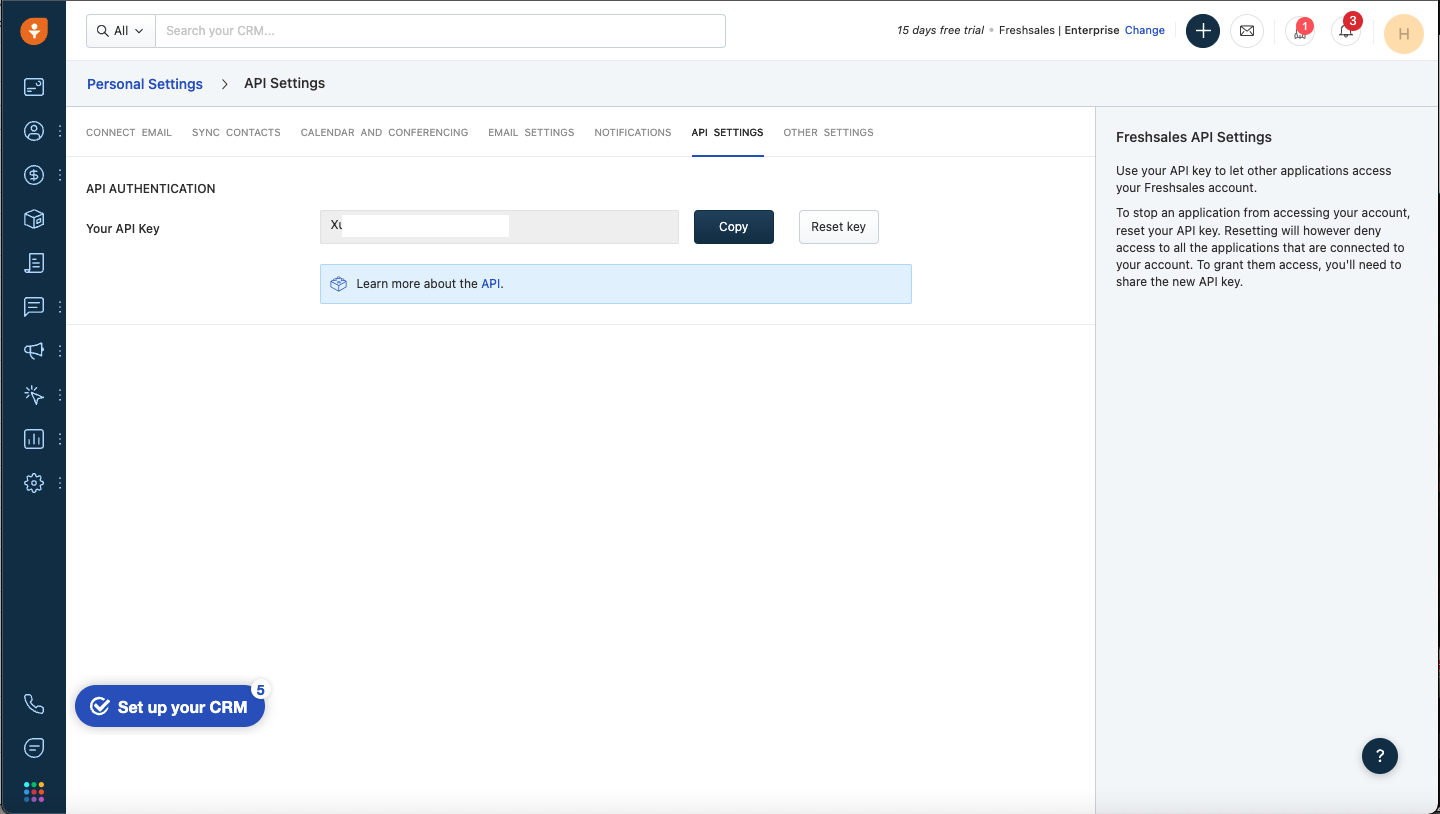Image resolution: width=1440 pixels, height=814 pixels.
Task: Open the chat message icon at the bottom of the sidebar
Action: pos(34,748)
